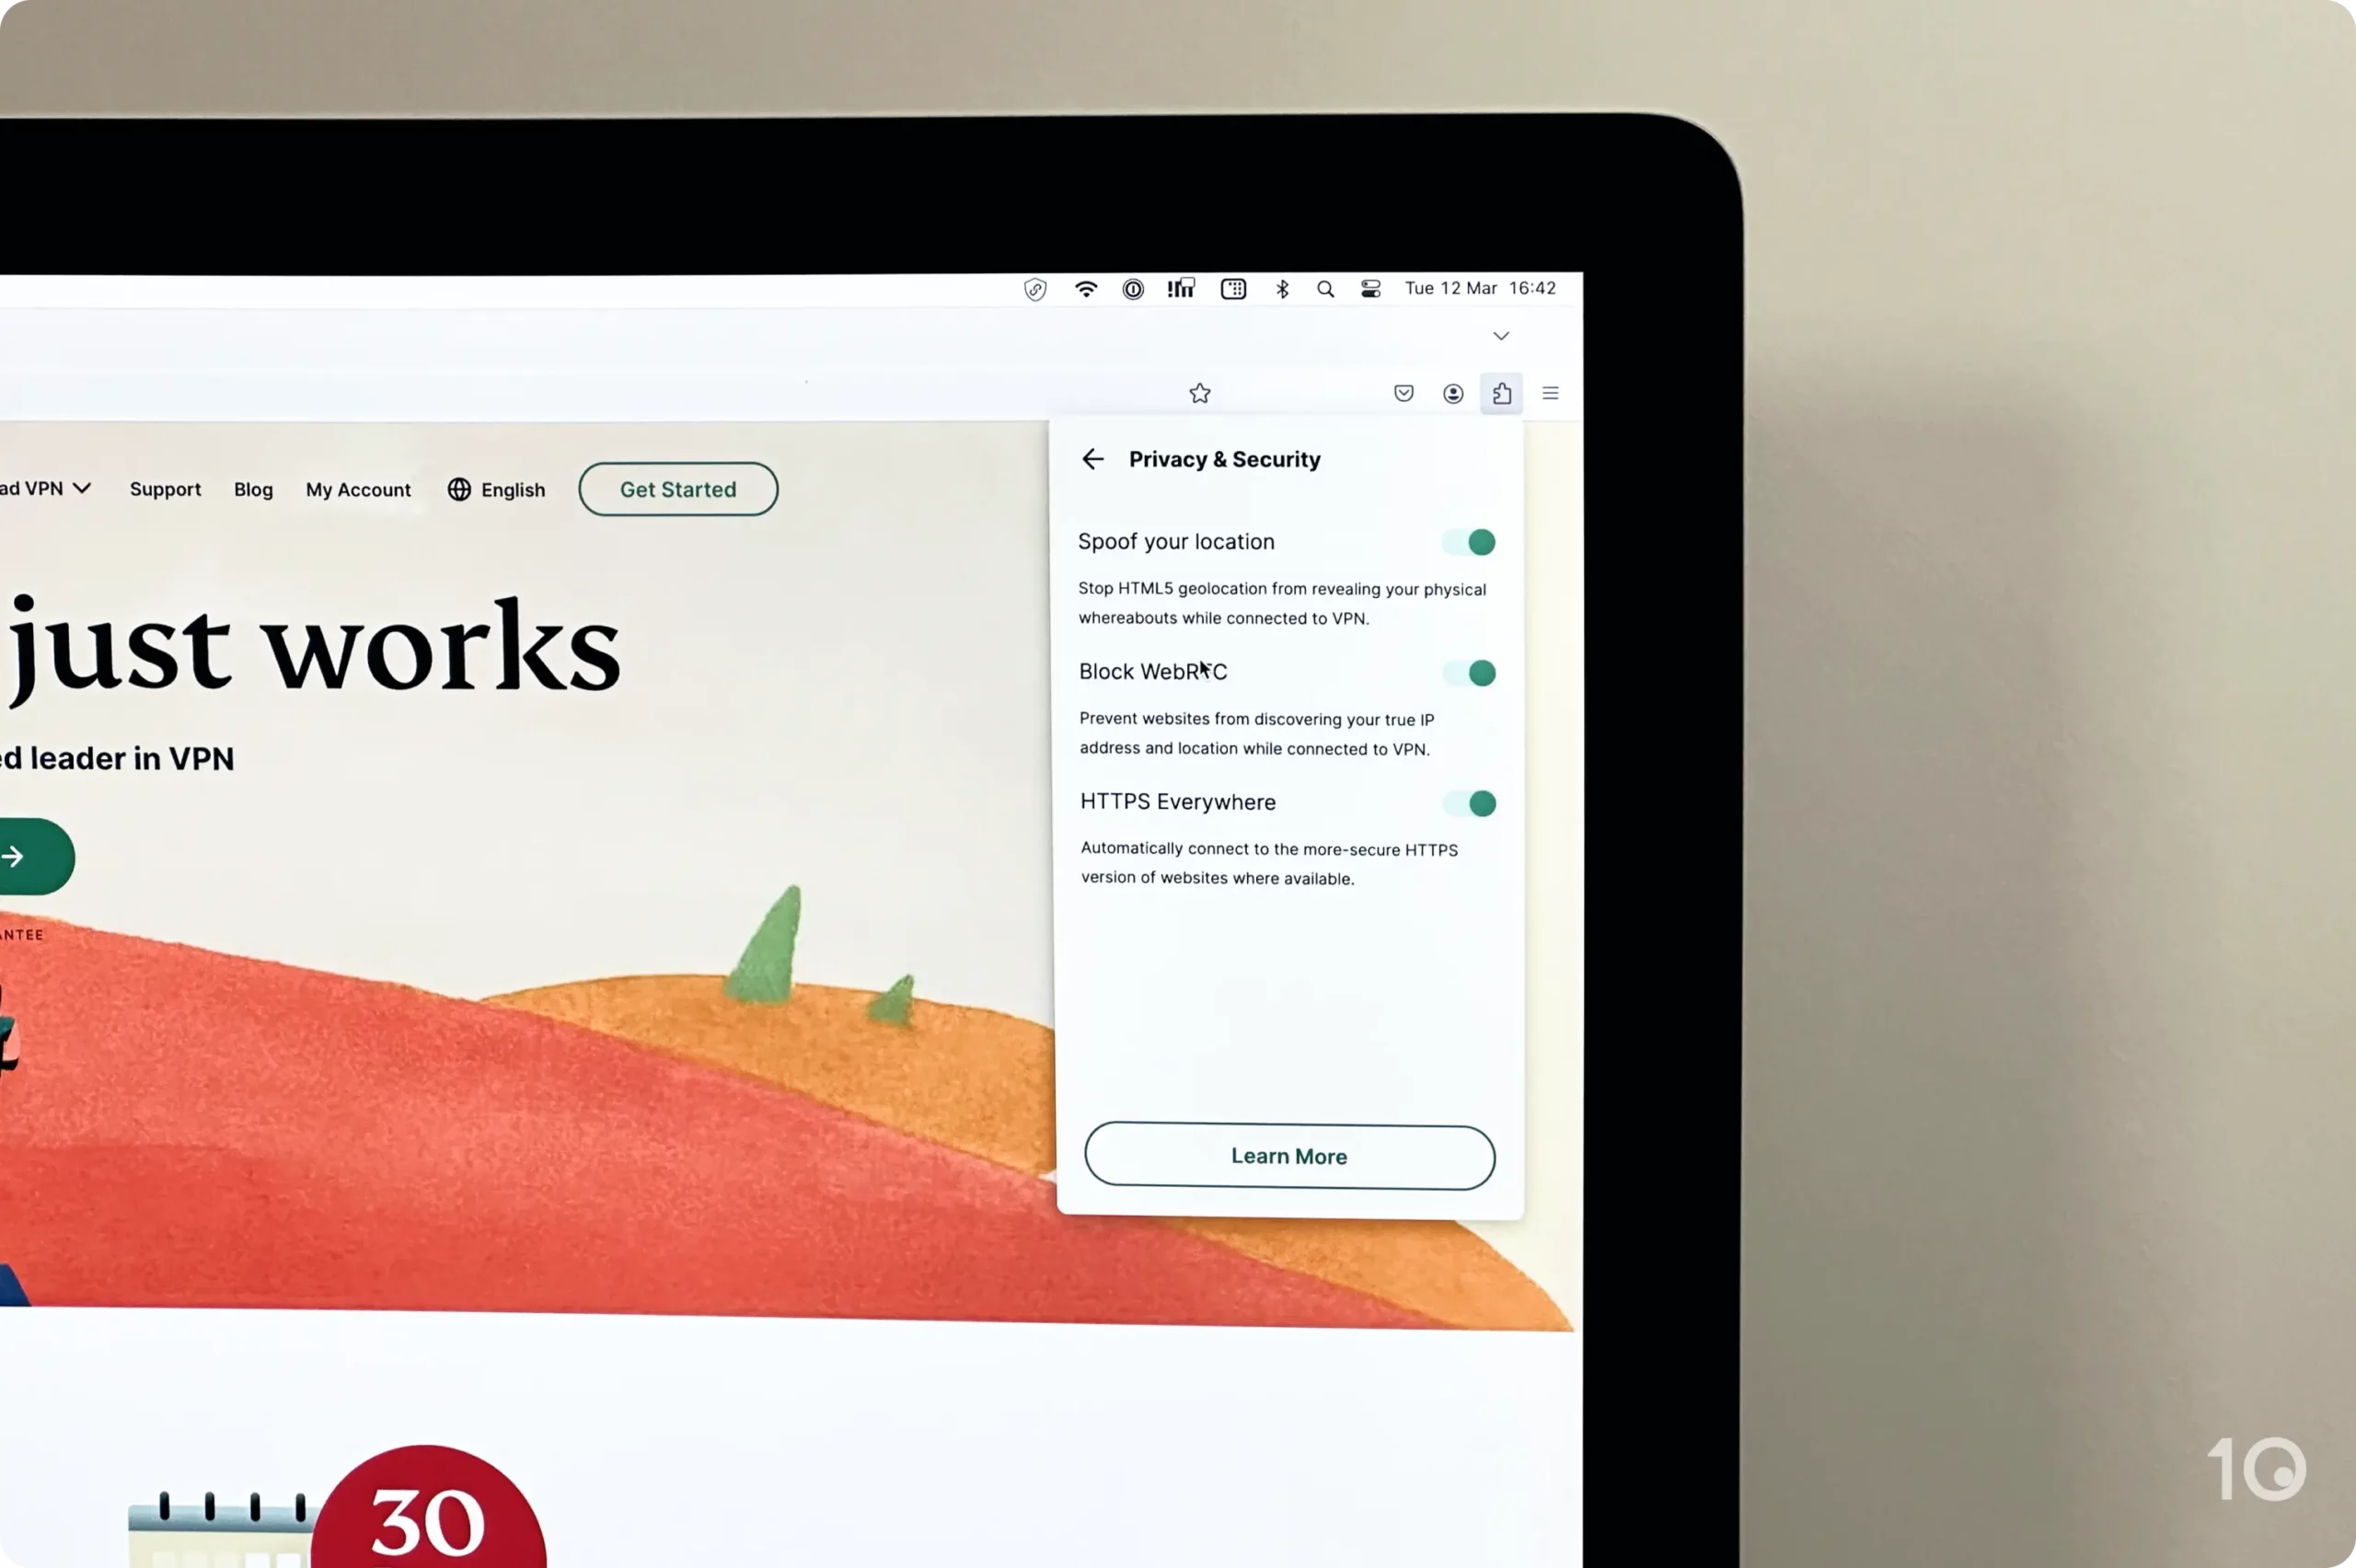Viewport: 2356px width, 1568px height.
Task: Click the bookmark/save to Pocket icon
Action: tap(1403, 392)
